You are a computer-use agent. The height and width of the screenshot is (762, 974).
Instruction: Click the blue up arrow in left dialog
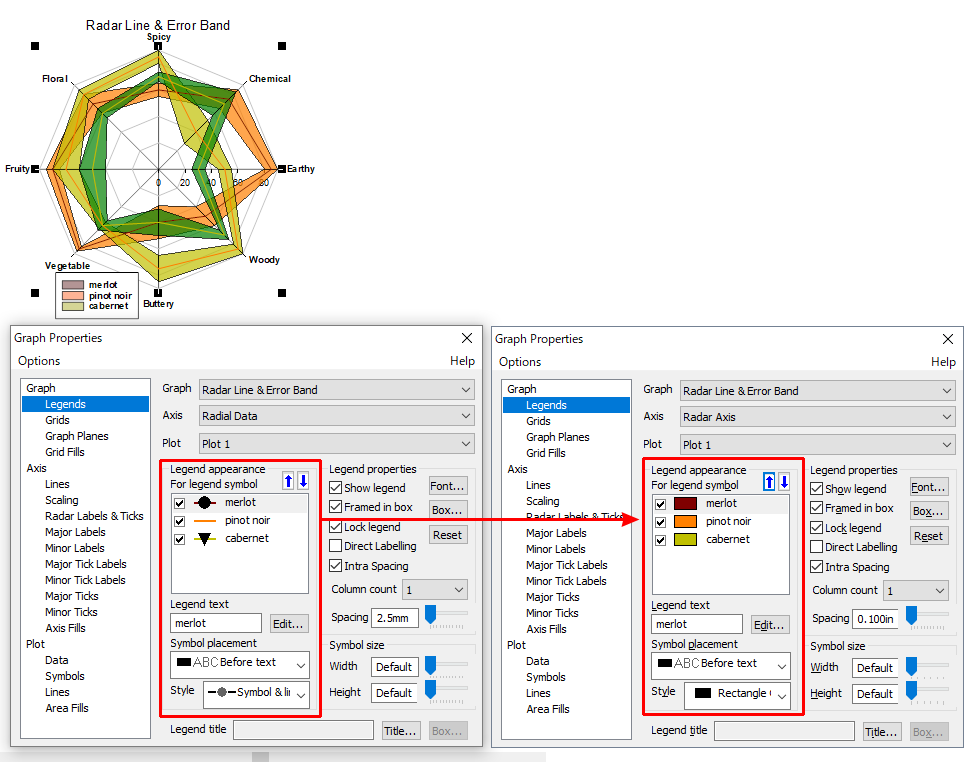[x=288, y=481]
